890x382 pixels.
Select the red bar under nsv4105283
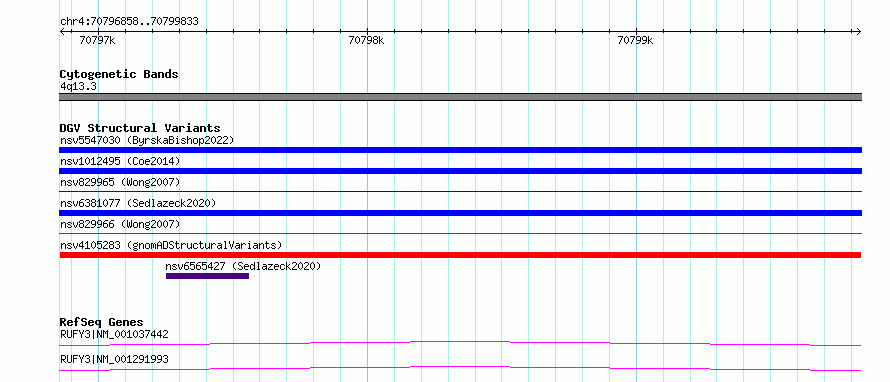(x=460, y=255)
